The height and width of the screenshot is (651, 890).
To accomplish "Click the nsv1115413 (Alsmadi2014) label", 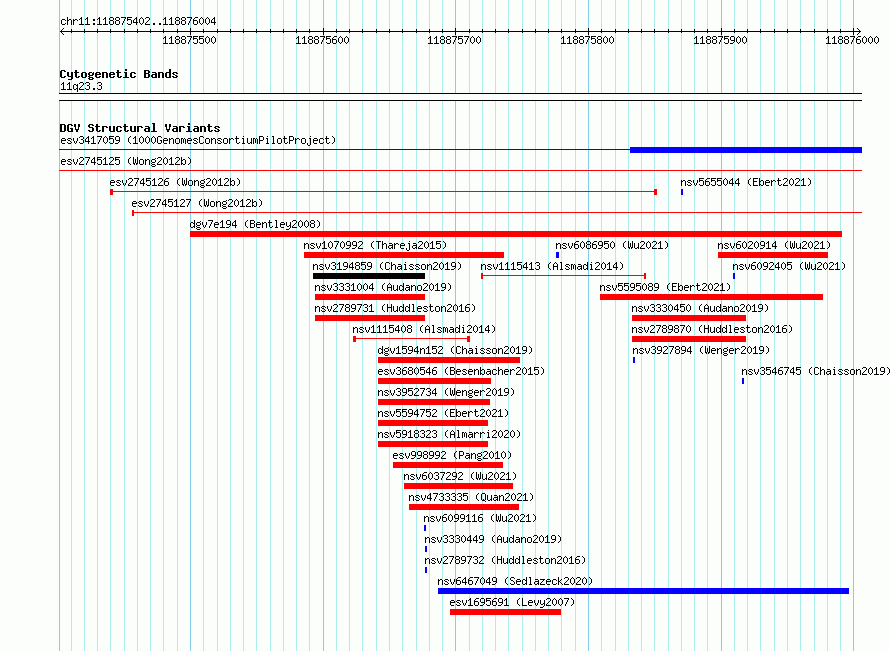I will 552,266.
